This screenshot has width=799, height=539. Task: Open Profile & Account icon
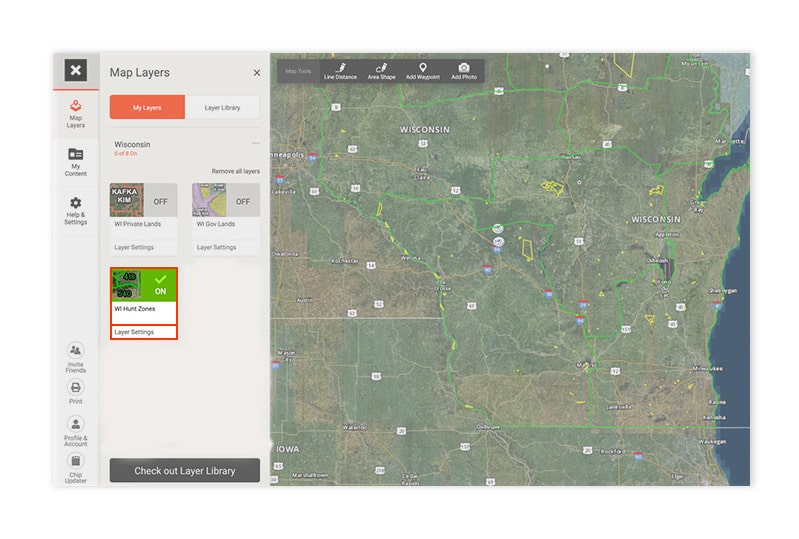click(x=76, y=424)
